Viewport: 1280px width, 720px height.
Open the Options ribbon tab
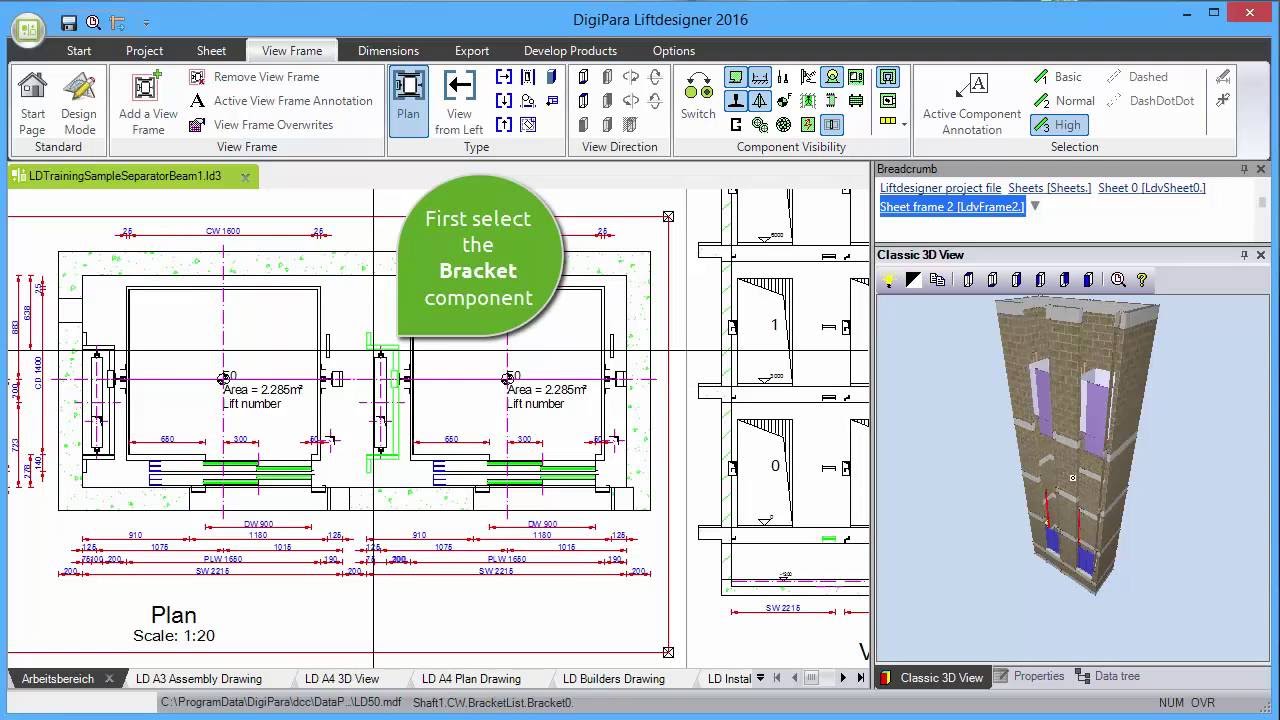[674, 51]
